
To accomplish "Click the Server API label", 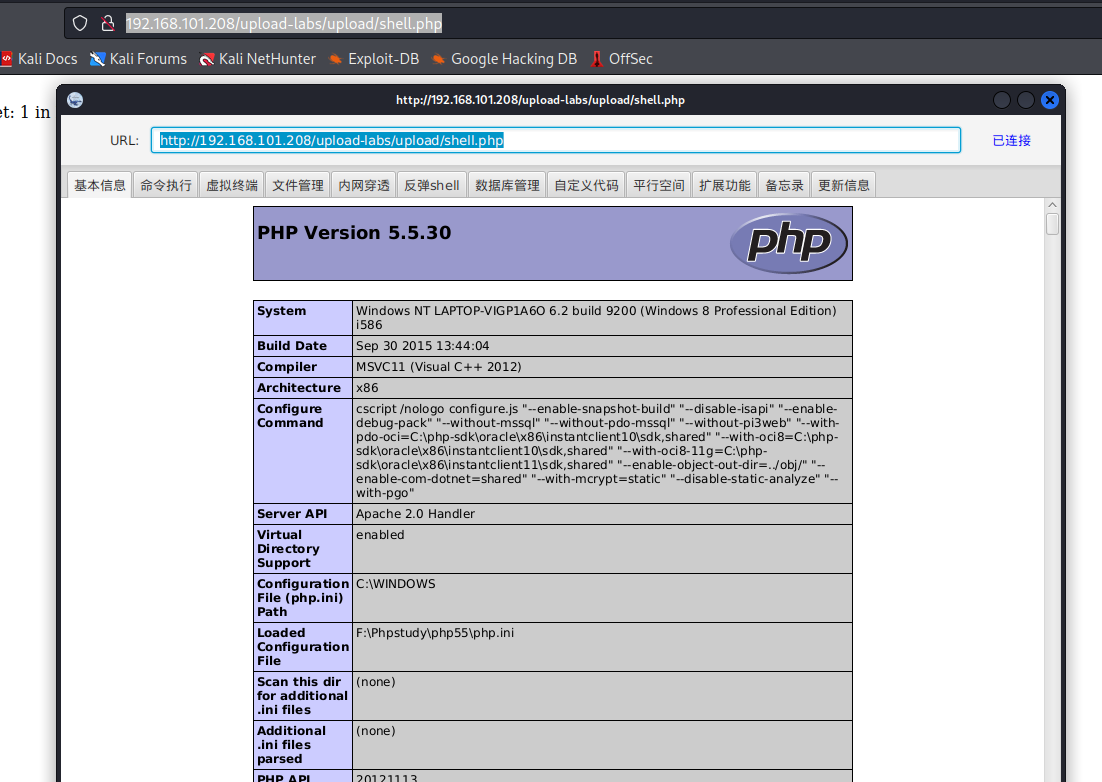I will [x=292, y=514].
